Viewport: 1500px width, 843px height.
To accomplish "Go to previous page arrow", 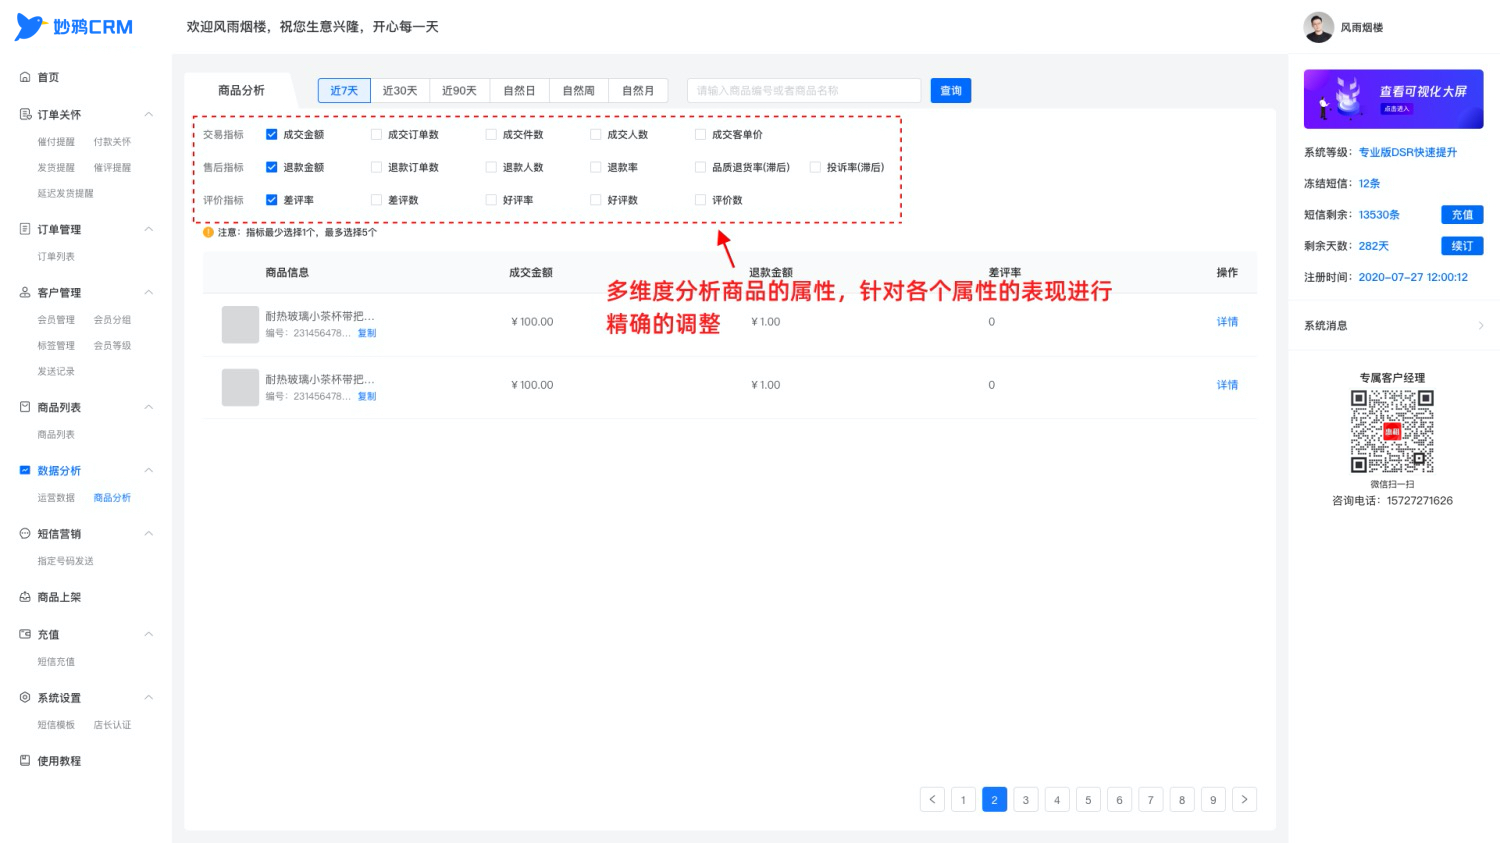I will (x=932, y=799).
